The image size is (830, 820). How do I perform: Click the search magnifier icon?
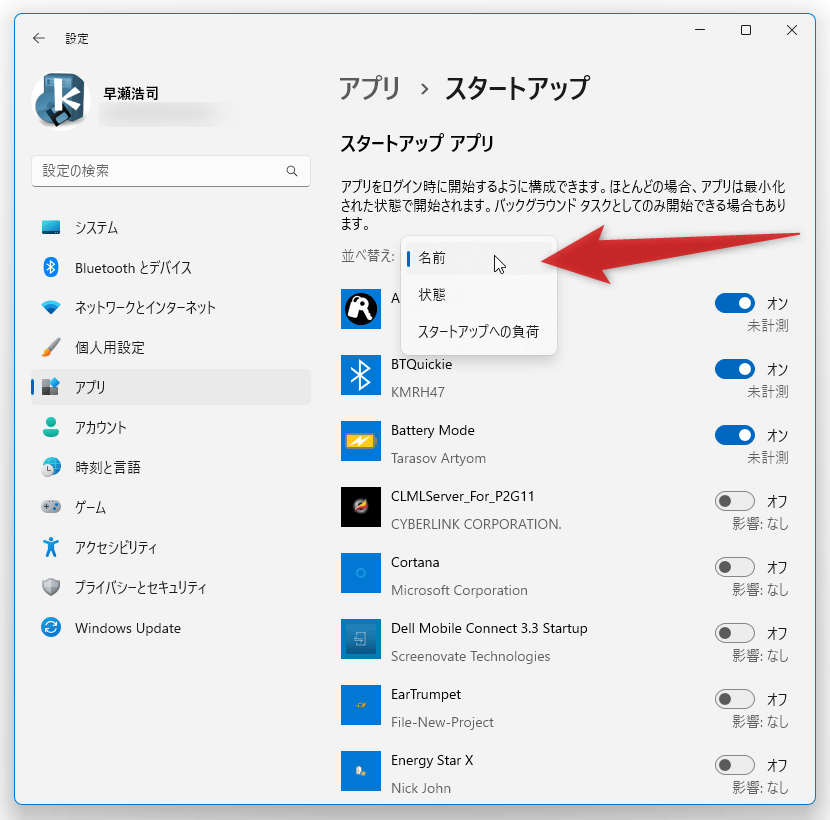292,171
